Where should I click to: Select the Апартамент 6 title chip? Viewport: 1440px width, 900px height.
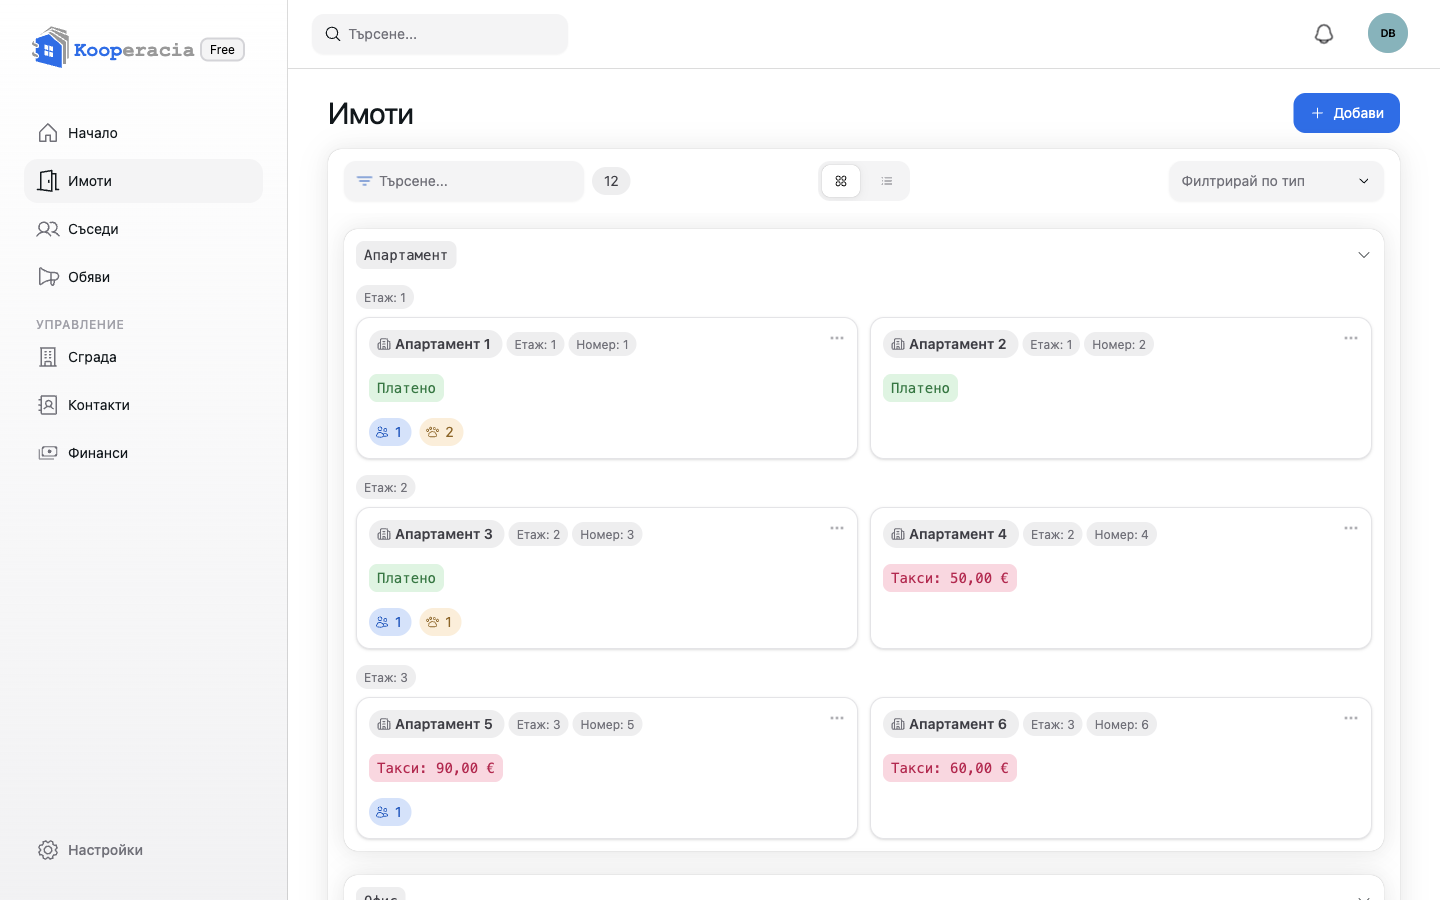click(x=950, y=724)
